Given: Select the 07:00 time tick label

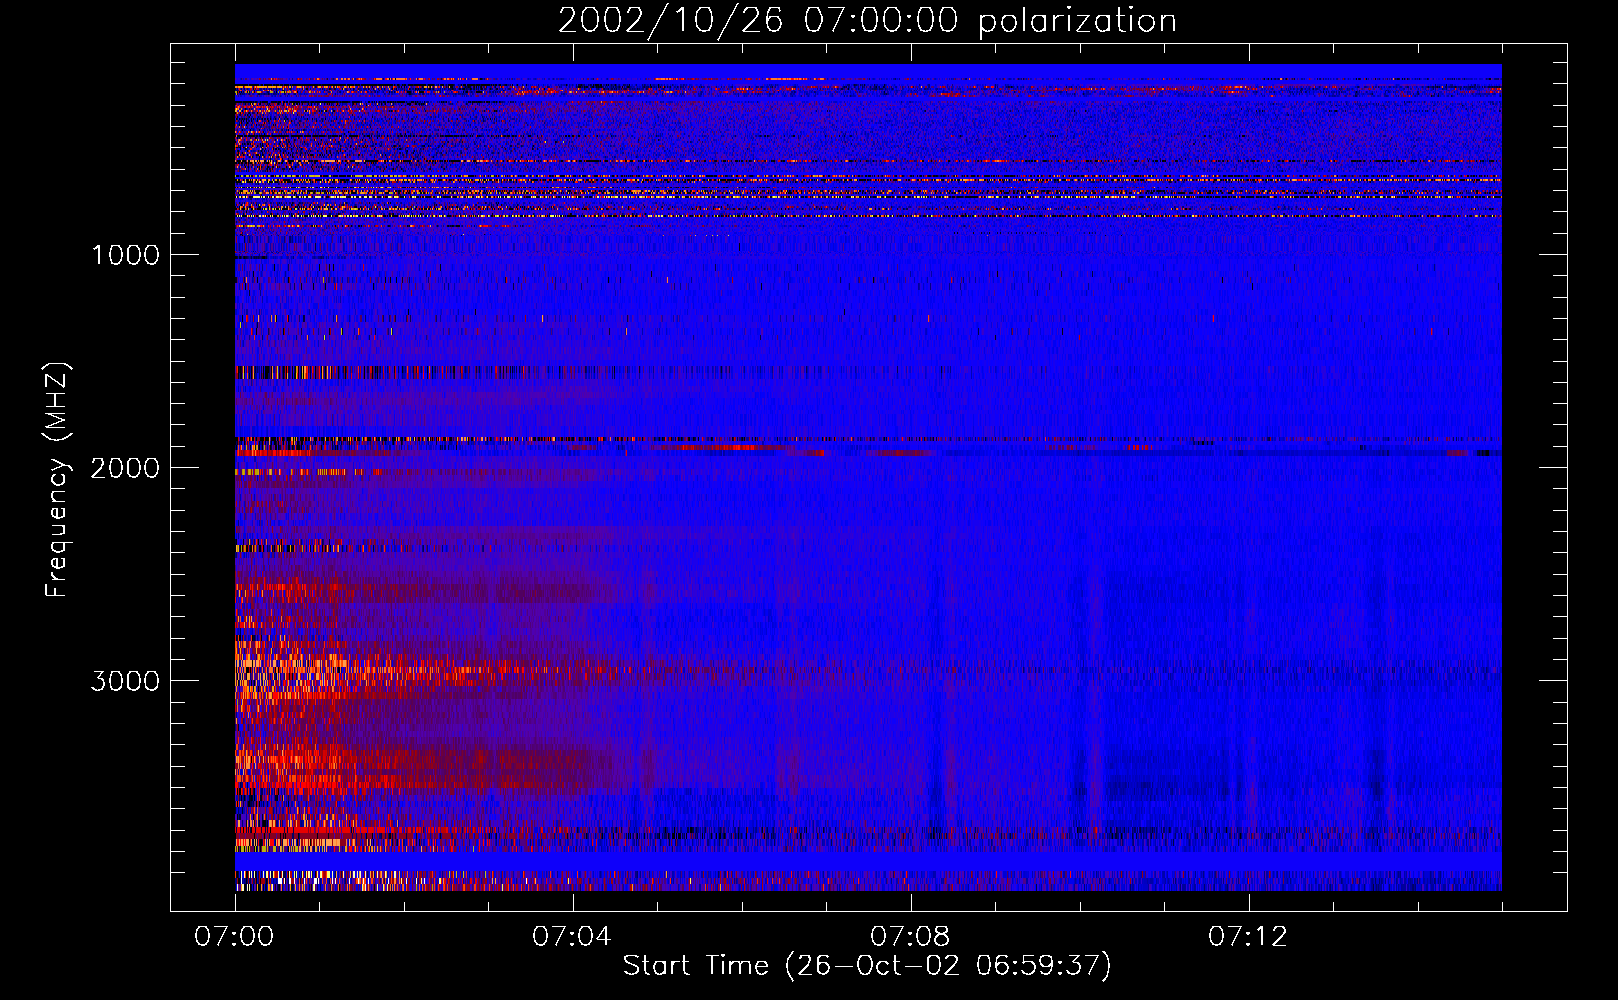Looking at the screenshot, I should pyautogui.click(x=234, y=937).
